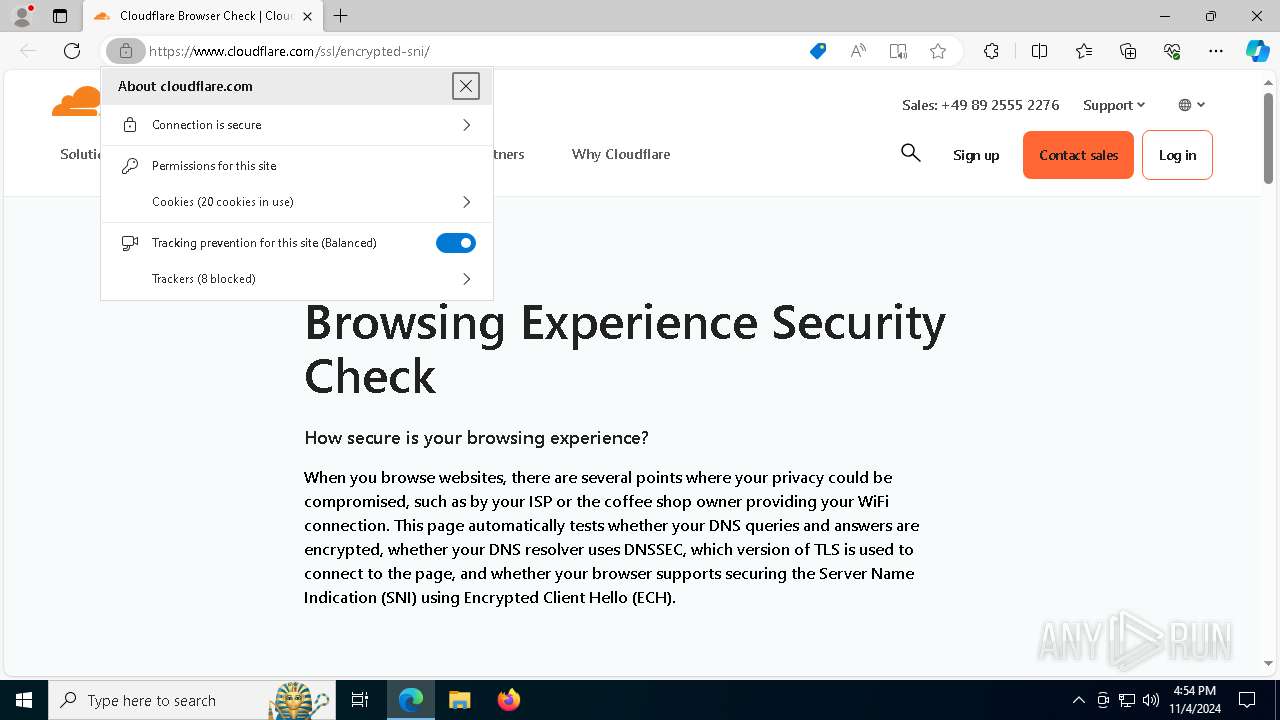
Task: Open Why Cloudflare menu
Action: click(621, 154)
